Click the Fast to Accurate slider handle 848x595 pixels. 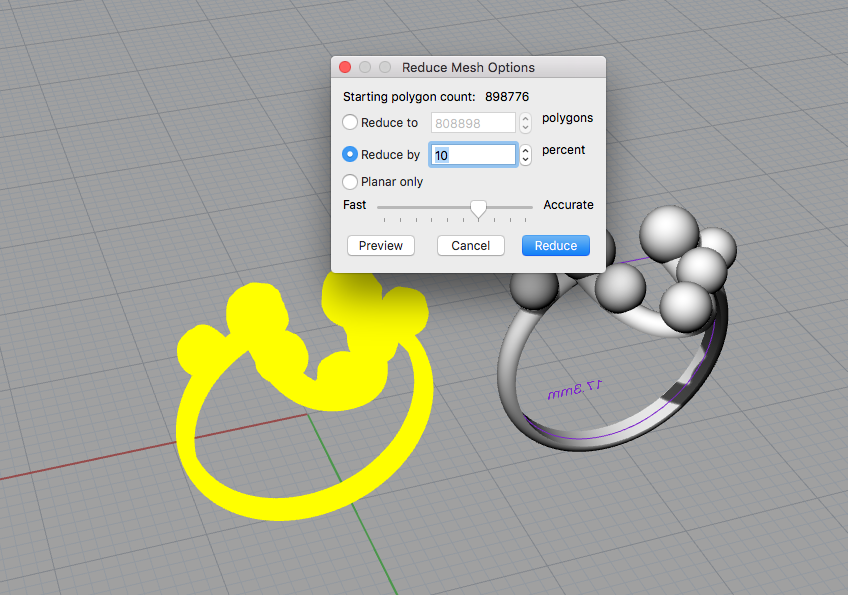click(478, 209)
